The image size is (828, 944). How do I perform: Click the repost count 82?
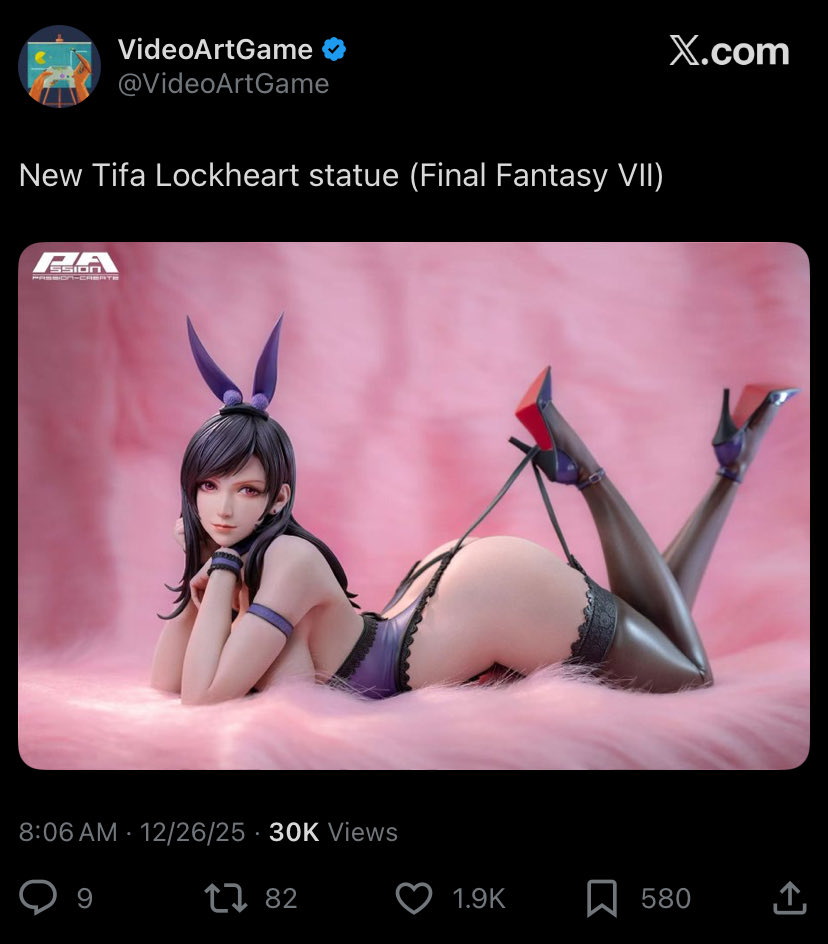point(281,898)
